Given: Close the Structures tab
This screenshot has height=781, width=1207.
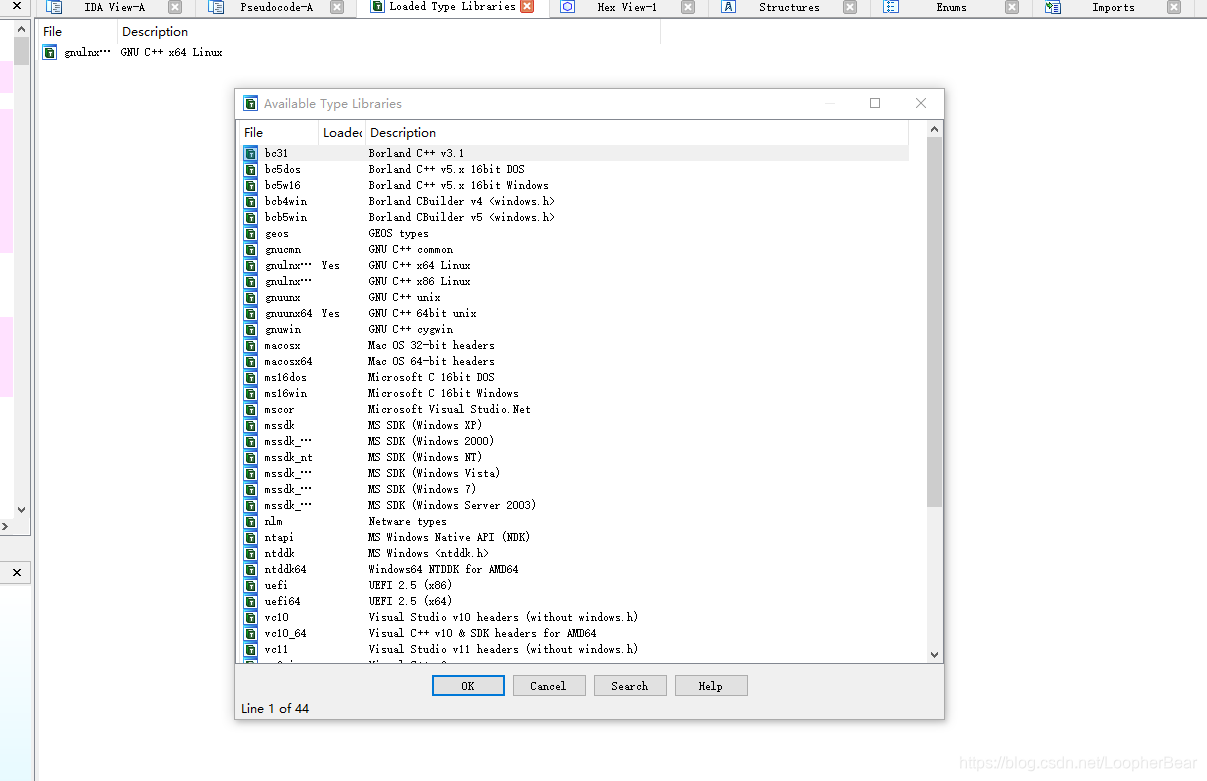Looking at the screenshot, I should coord(850,7).
